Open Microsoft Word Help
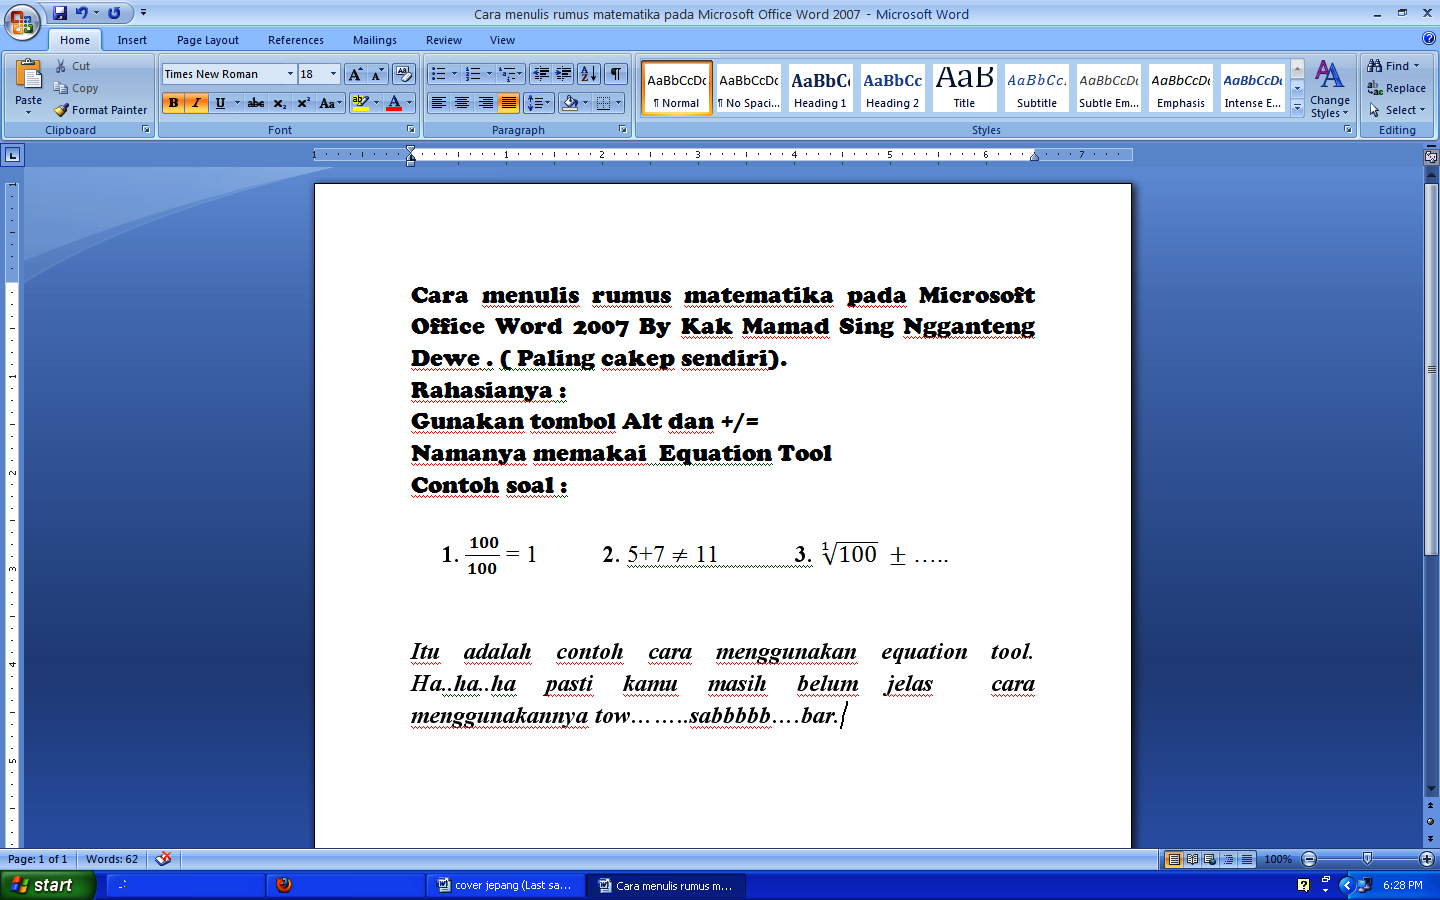 click(1428, 38)
